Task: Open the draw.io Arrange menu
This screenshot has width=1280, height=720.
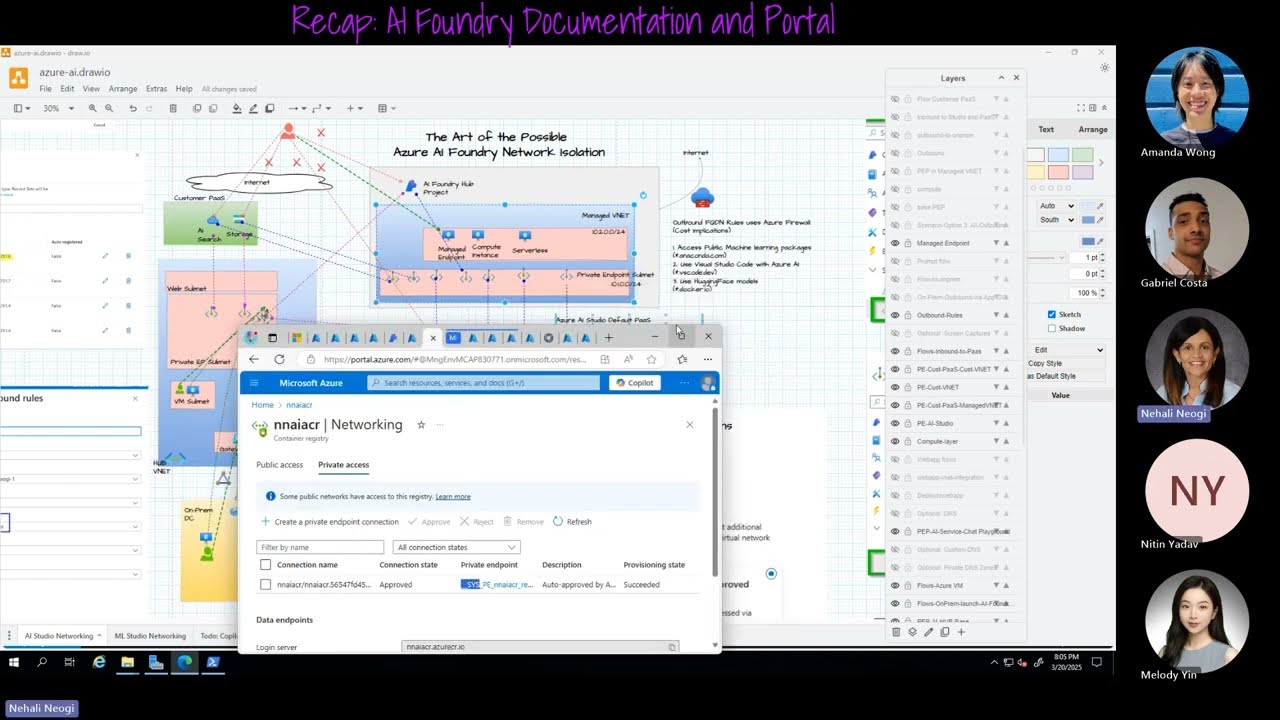Action: coord(123,89)
